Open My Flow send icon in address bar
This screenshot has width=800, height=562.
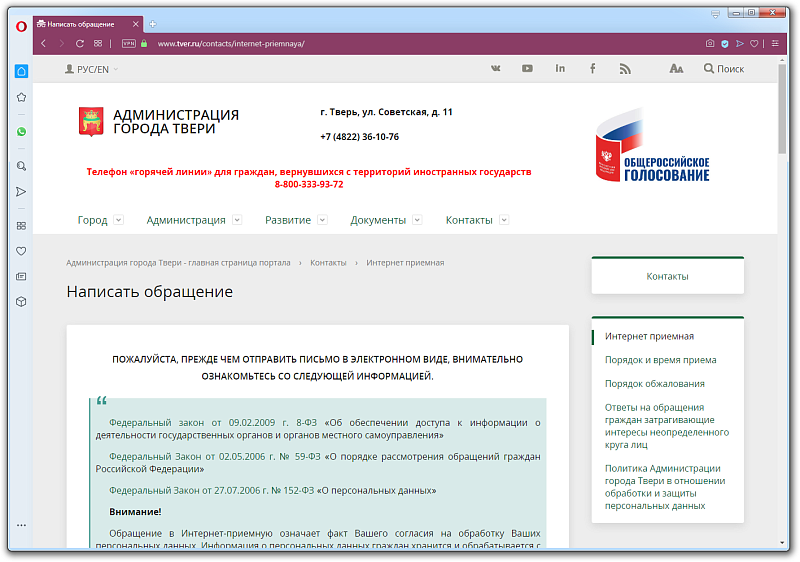(740, 44)
